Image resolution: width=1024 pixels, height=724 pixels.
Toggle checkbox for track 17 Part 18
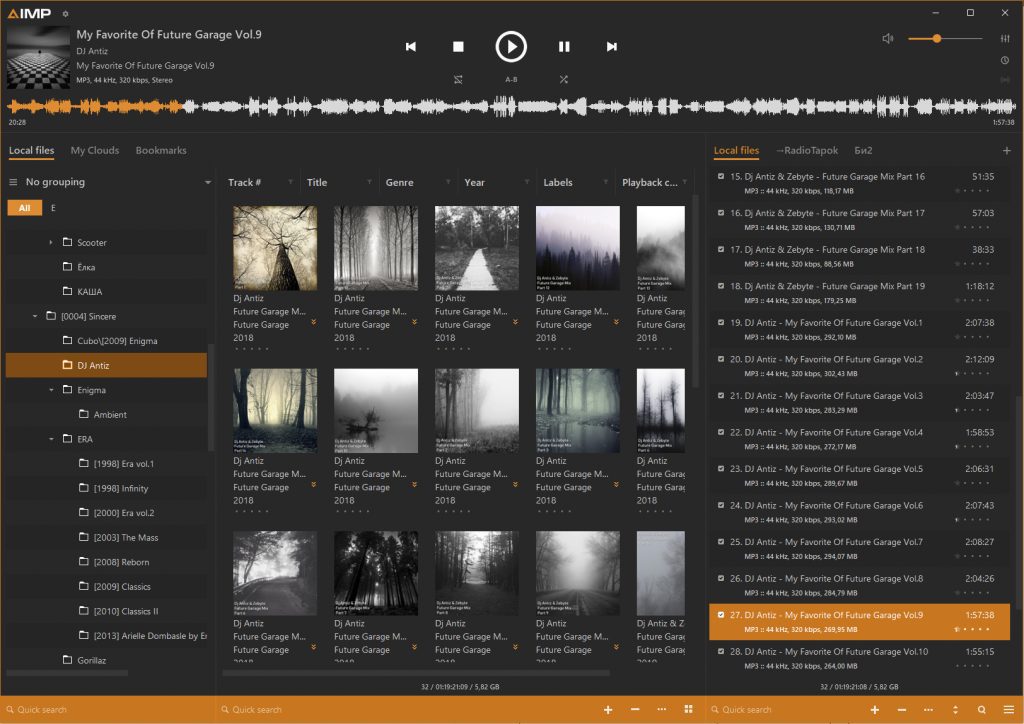[721, 249]
